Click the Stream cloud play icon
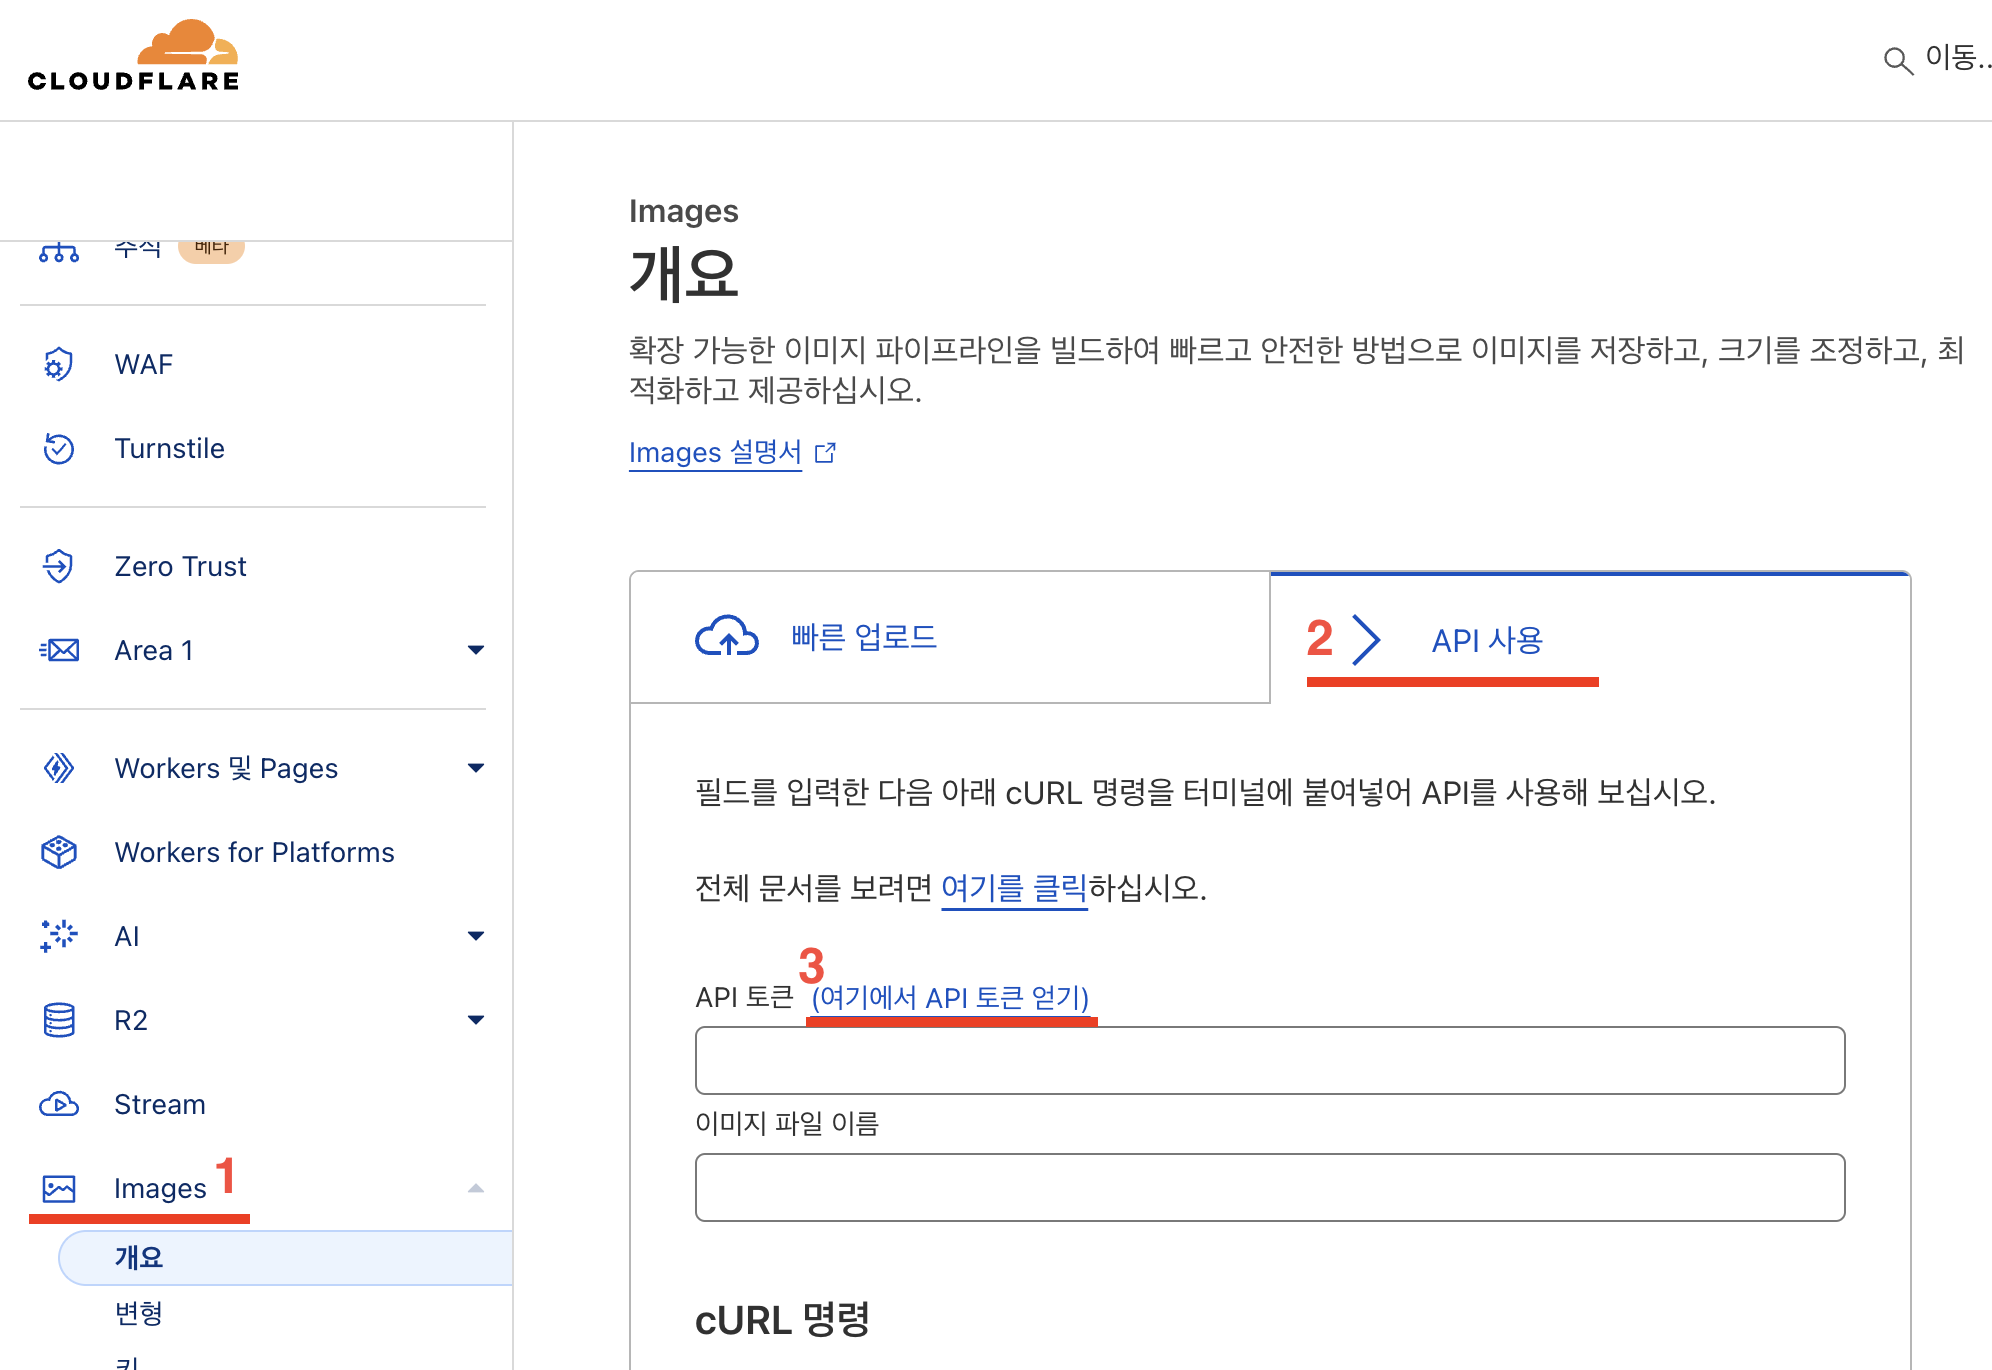The height and width of the screenshot is (1370, 1992). pos(59,1104)
